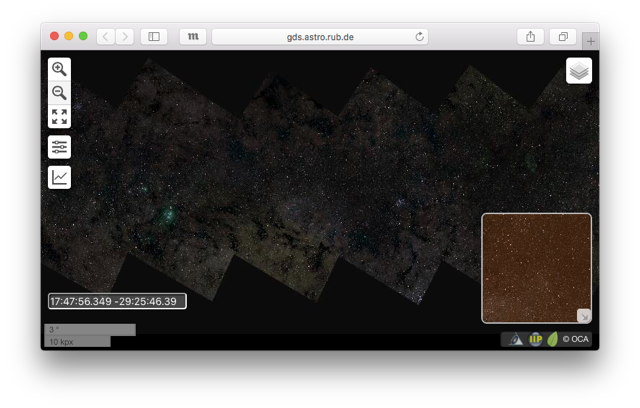Show all tabs overview

coord(563,36)
